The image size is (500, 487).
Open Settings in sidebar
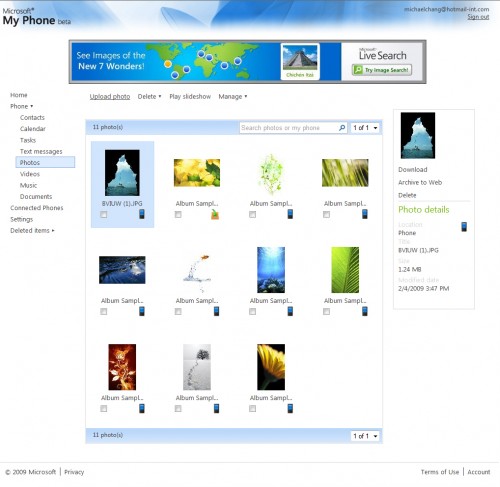(22, 219)
